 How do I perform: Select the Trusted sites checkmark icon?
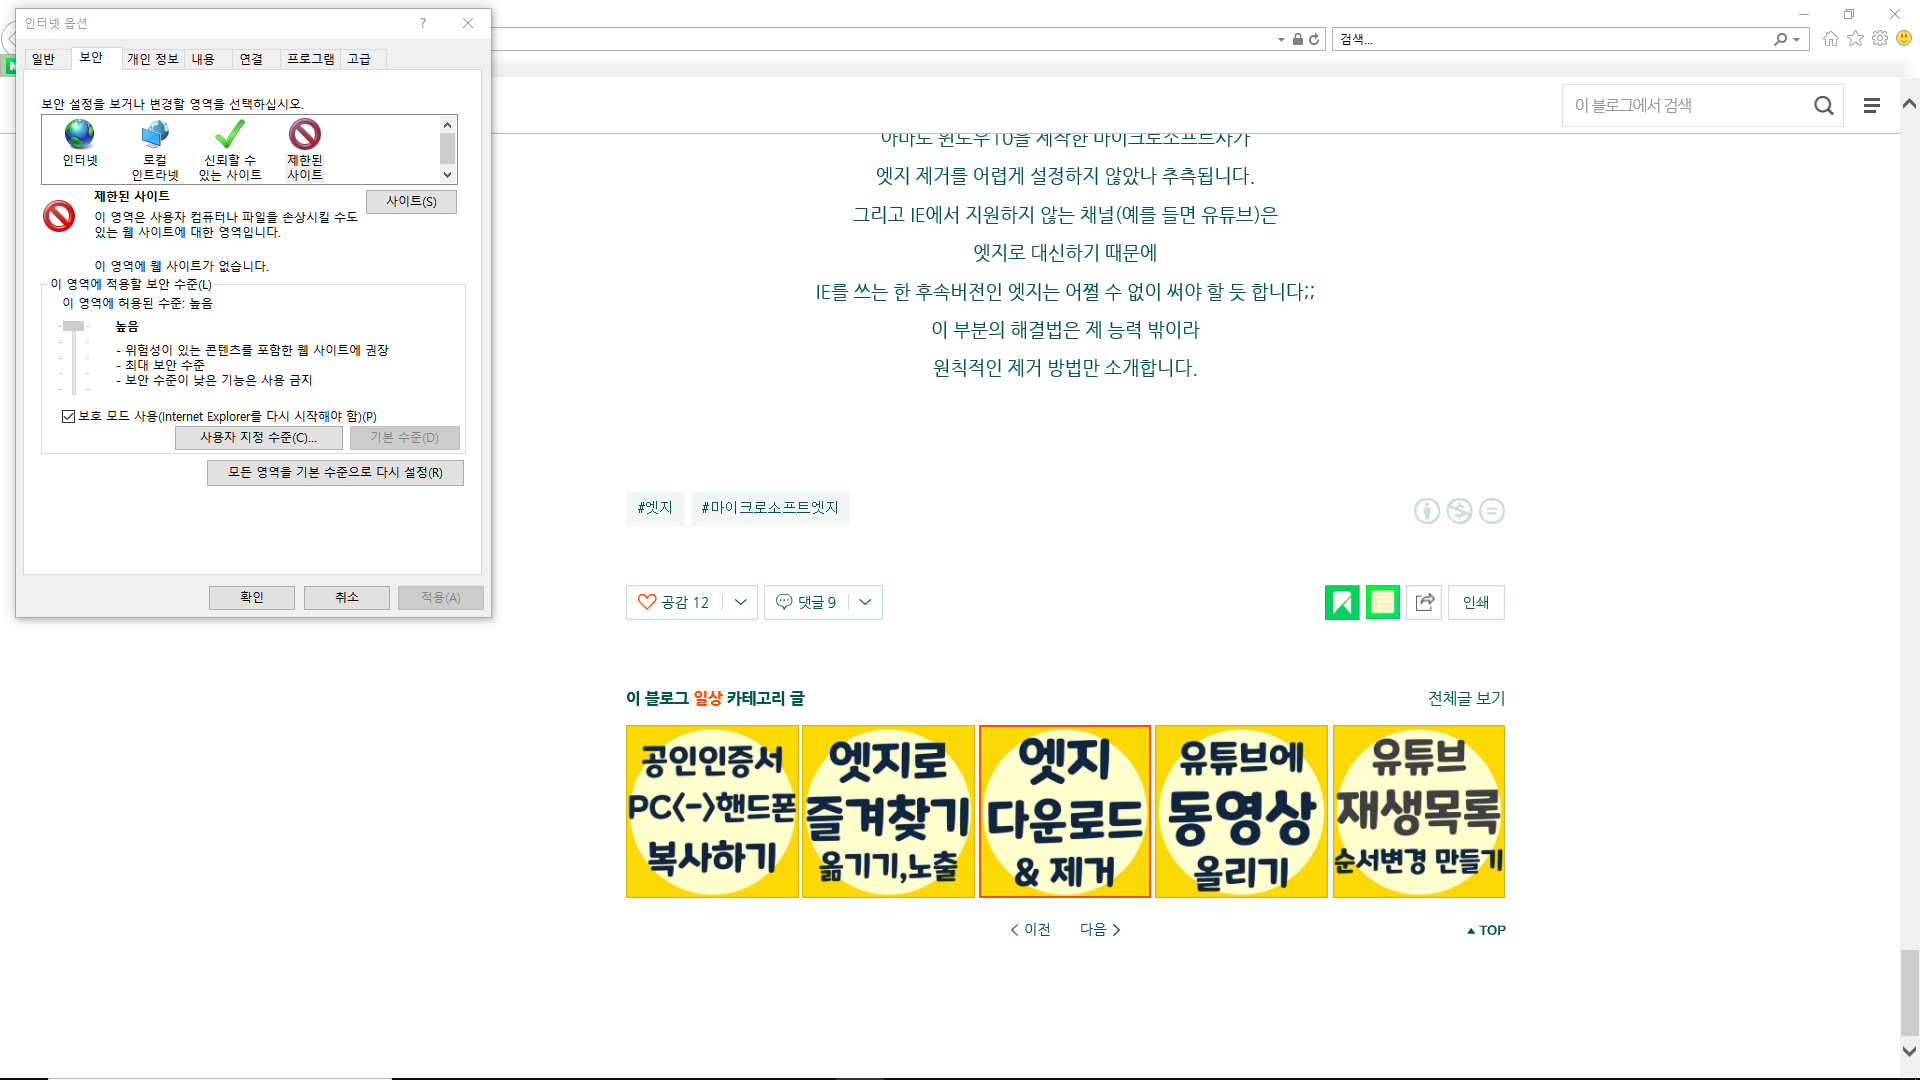point(230,134)
